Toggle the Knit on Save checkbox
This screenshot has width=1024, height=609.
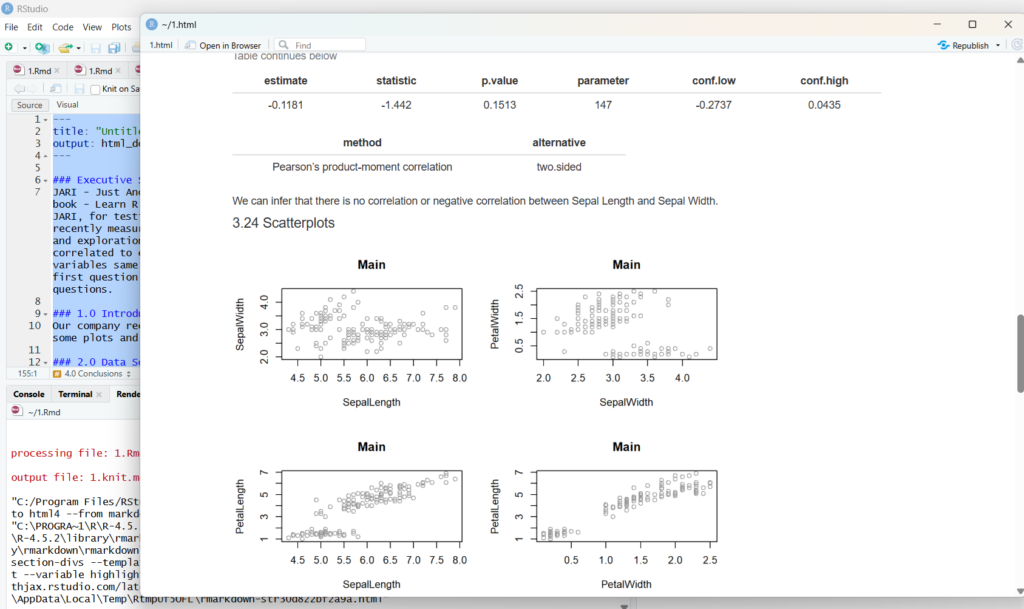click(95, 89)
